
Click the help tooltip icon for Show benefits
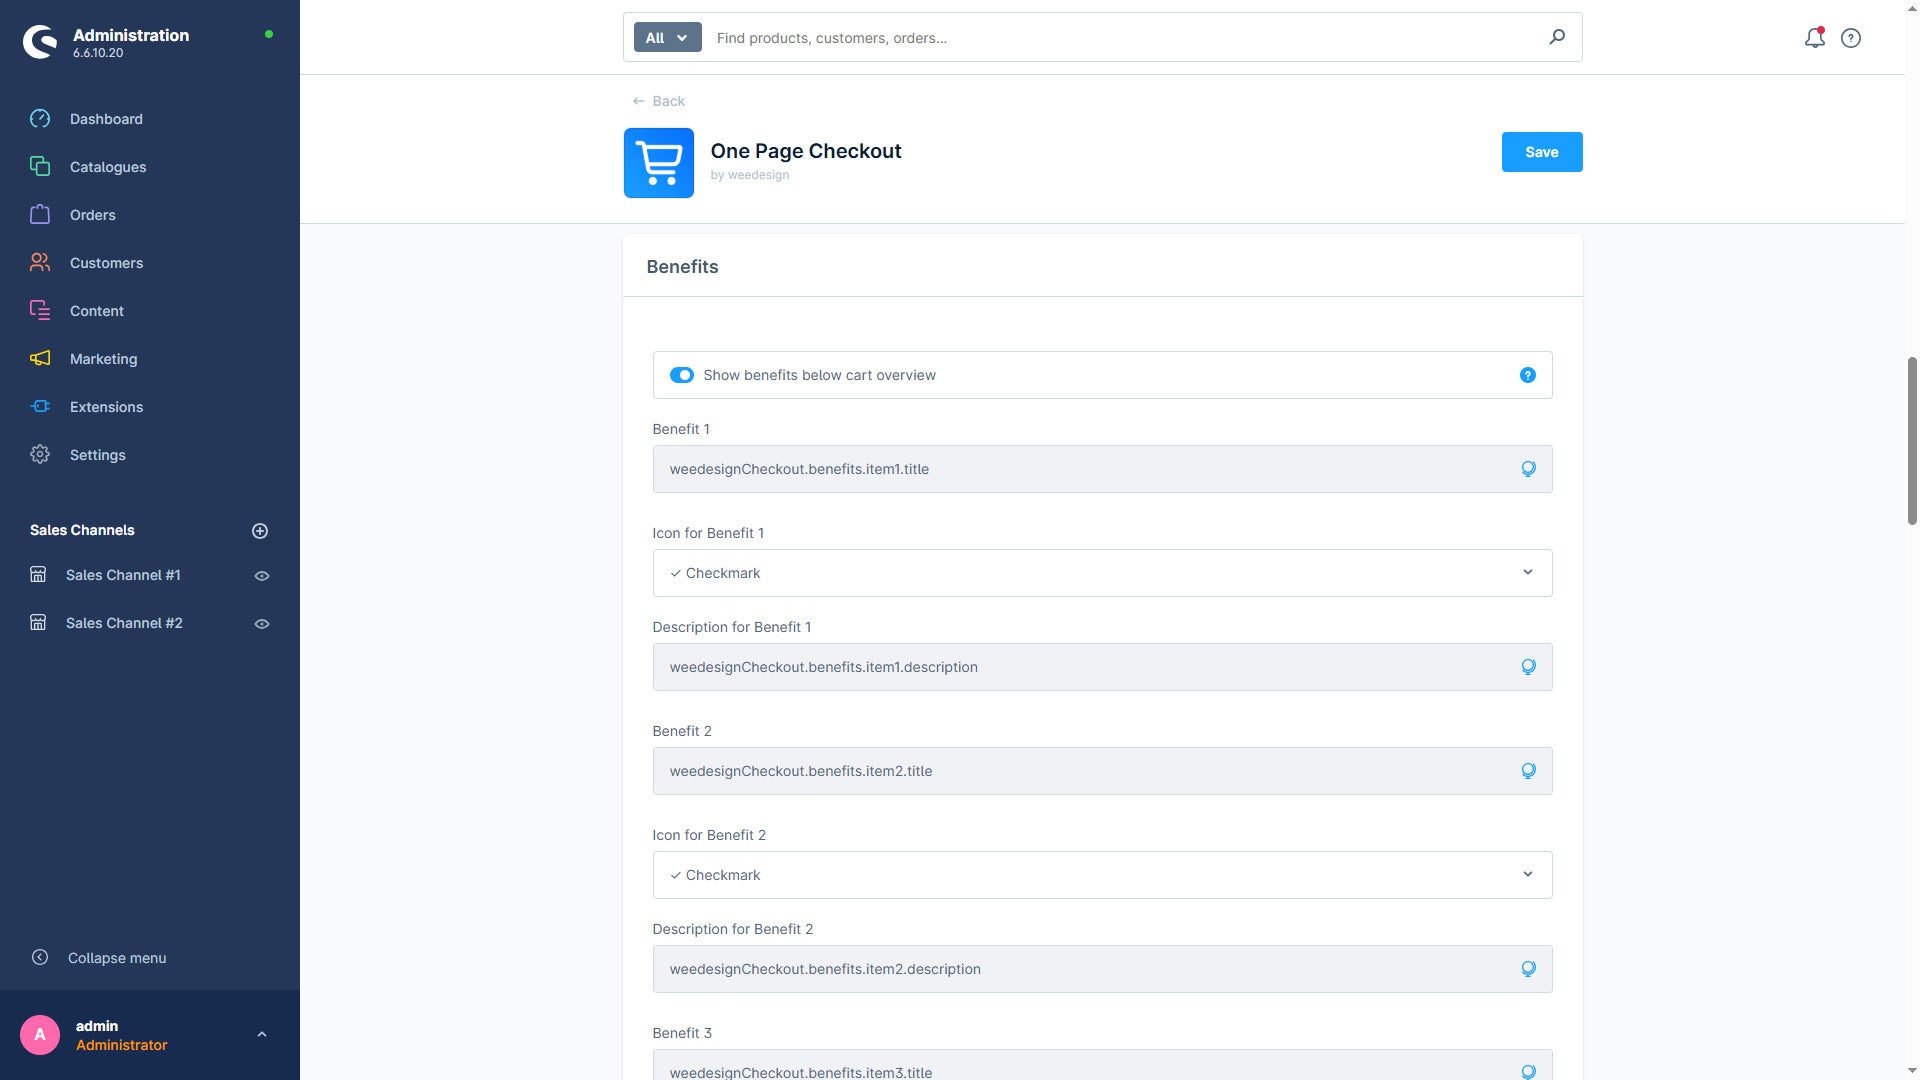1528,375
